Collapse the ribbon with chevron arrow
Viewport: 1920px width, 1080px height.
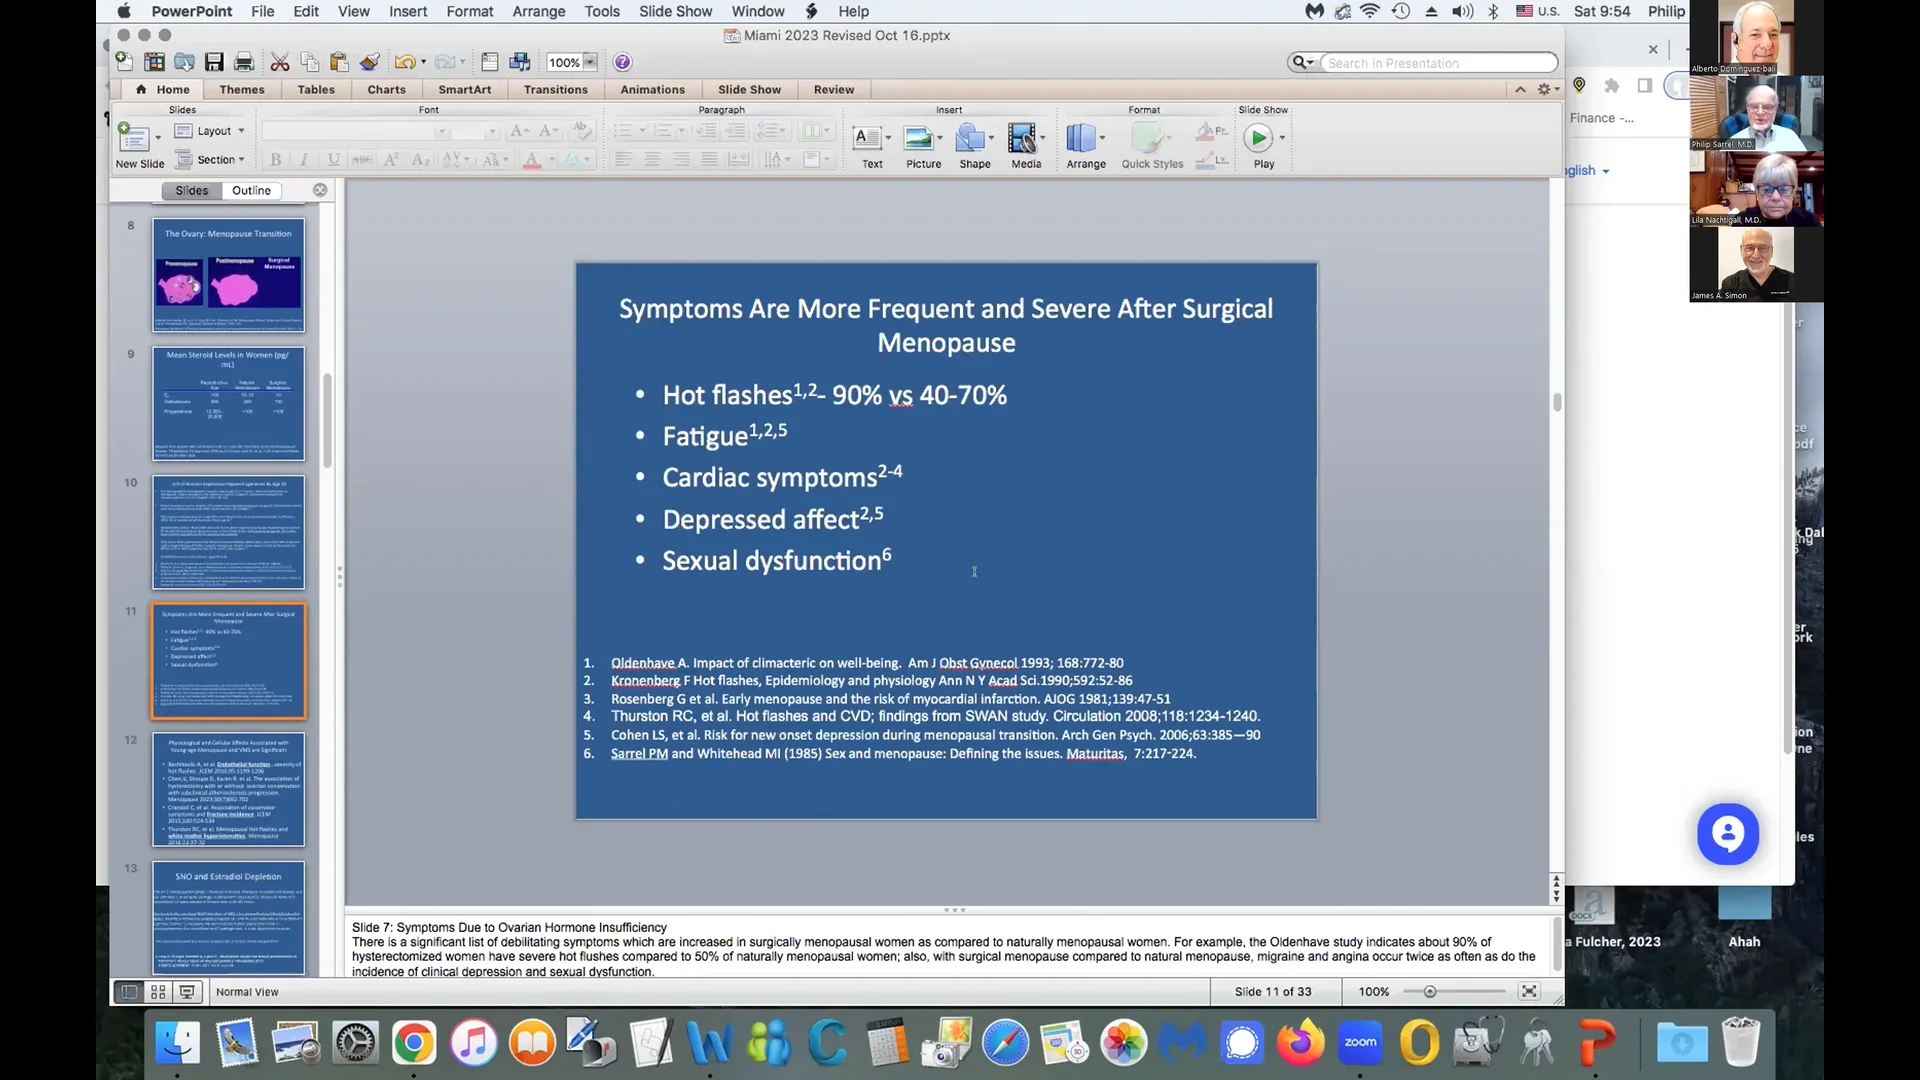[1520, 89]
